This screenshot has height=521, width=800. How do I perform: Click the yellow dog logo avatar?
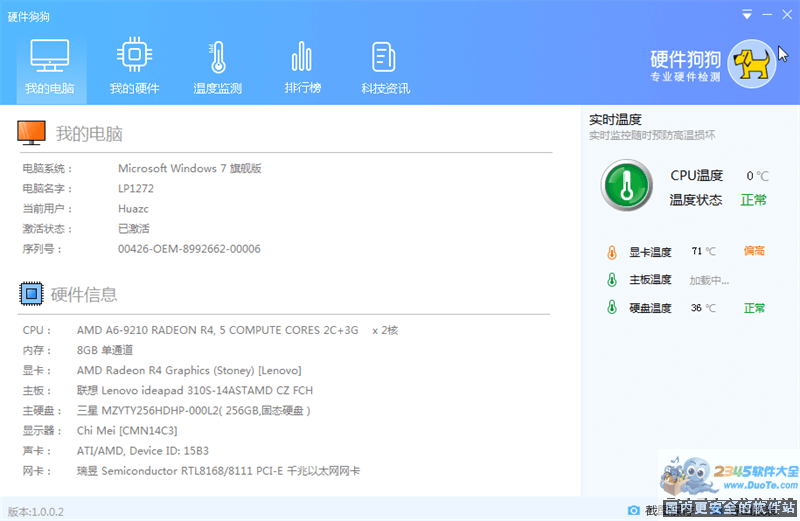751,65
